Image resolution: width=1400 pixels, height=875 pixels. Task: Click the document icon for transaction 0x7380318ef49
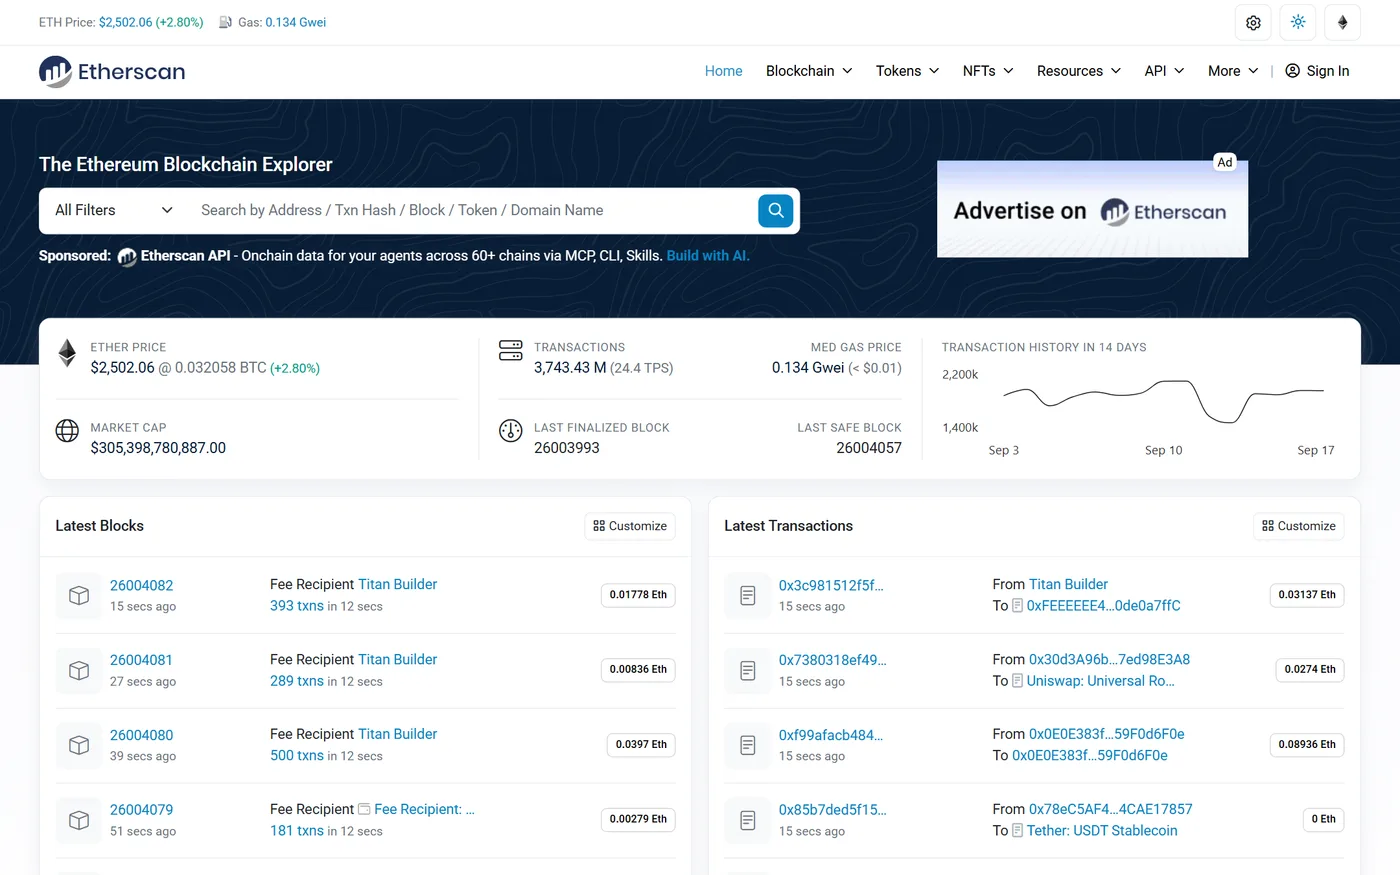click(x=748, y=670)
